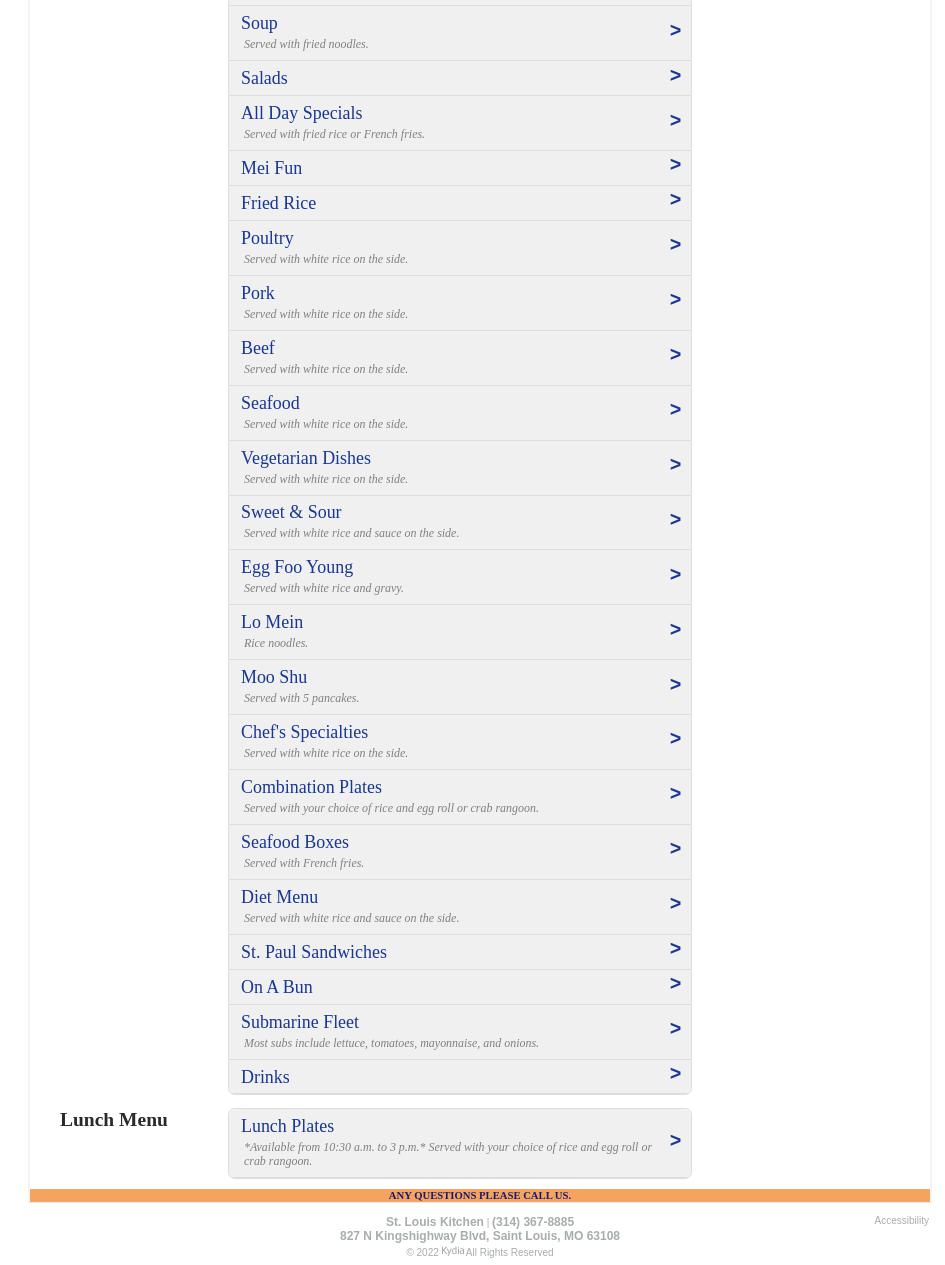Click the chevron next to Fried Rice
Image resolution: width=945 pixels, height=1265 pixels.
point(675,200)
